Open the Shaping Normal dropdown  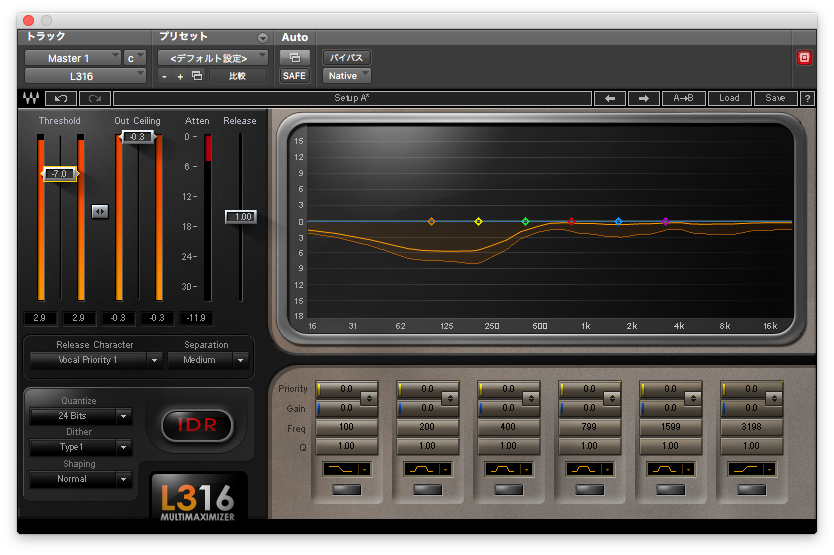[x=80, y=479]
